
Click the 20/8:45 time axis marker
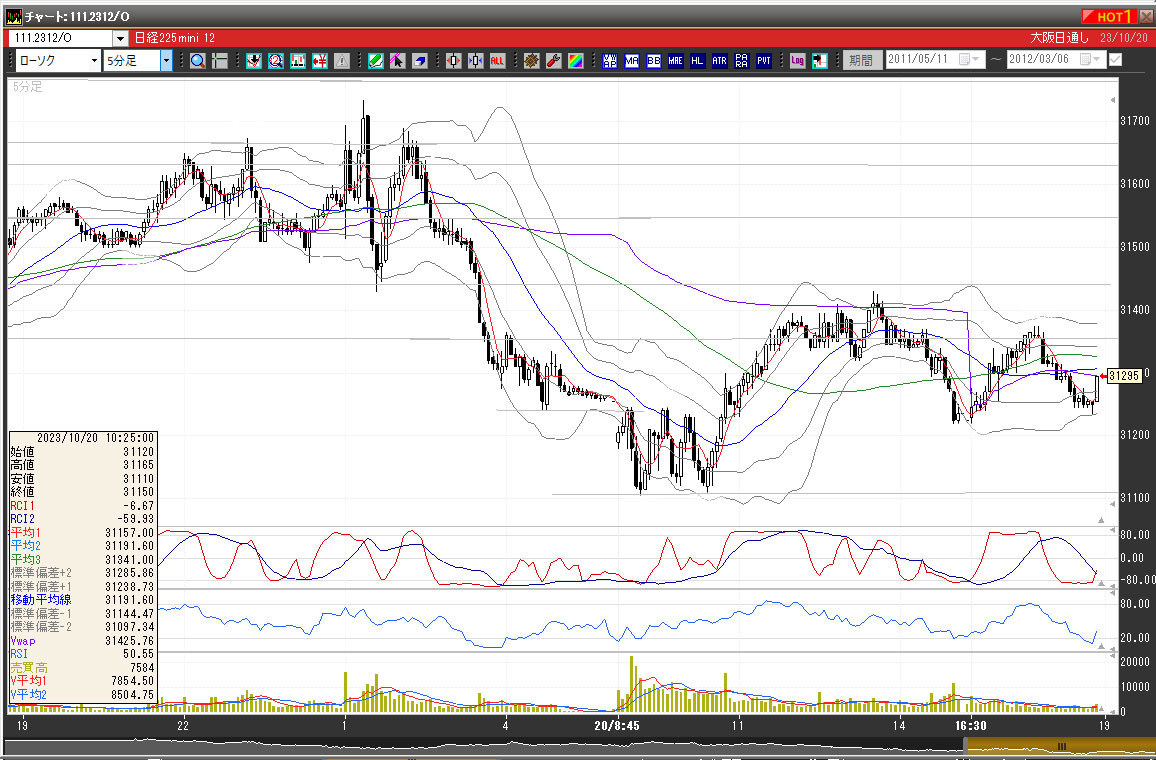tap(617, 726)
